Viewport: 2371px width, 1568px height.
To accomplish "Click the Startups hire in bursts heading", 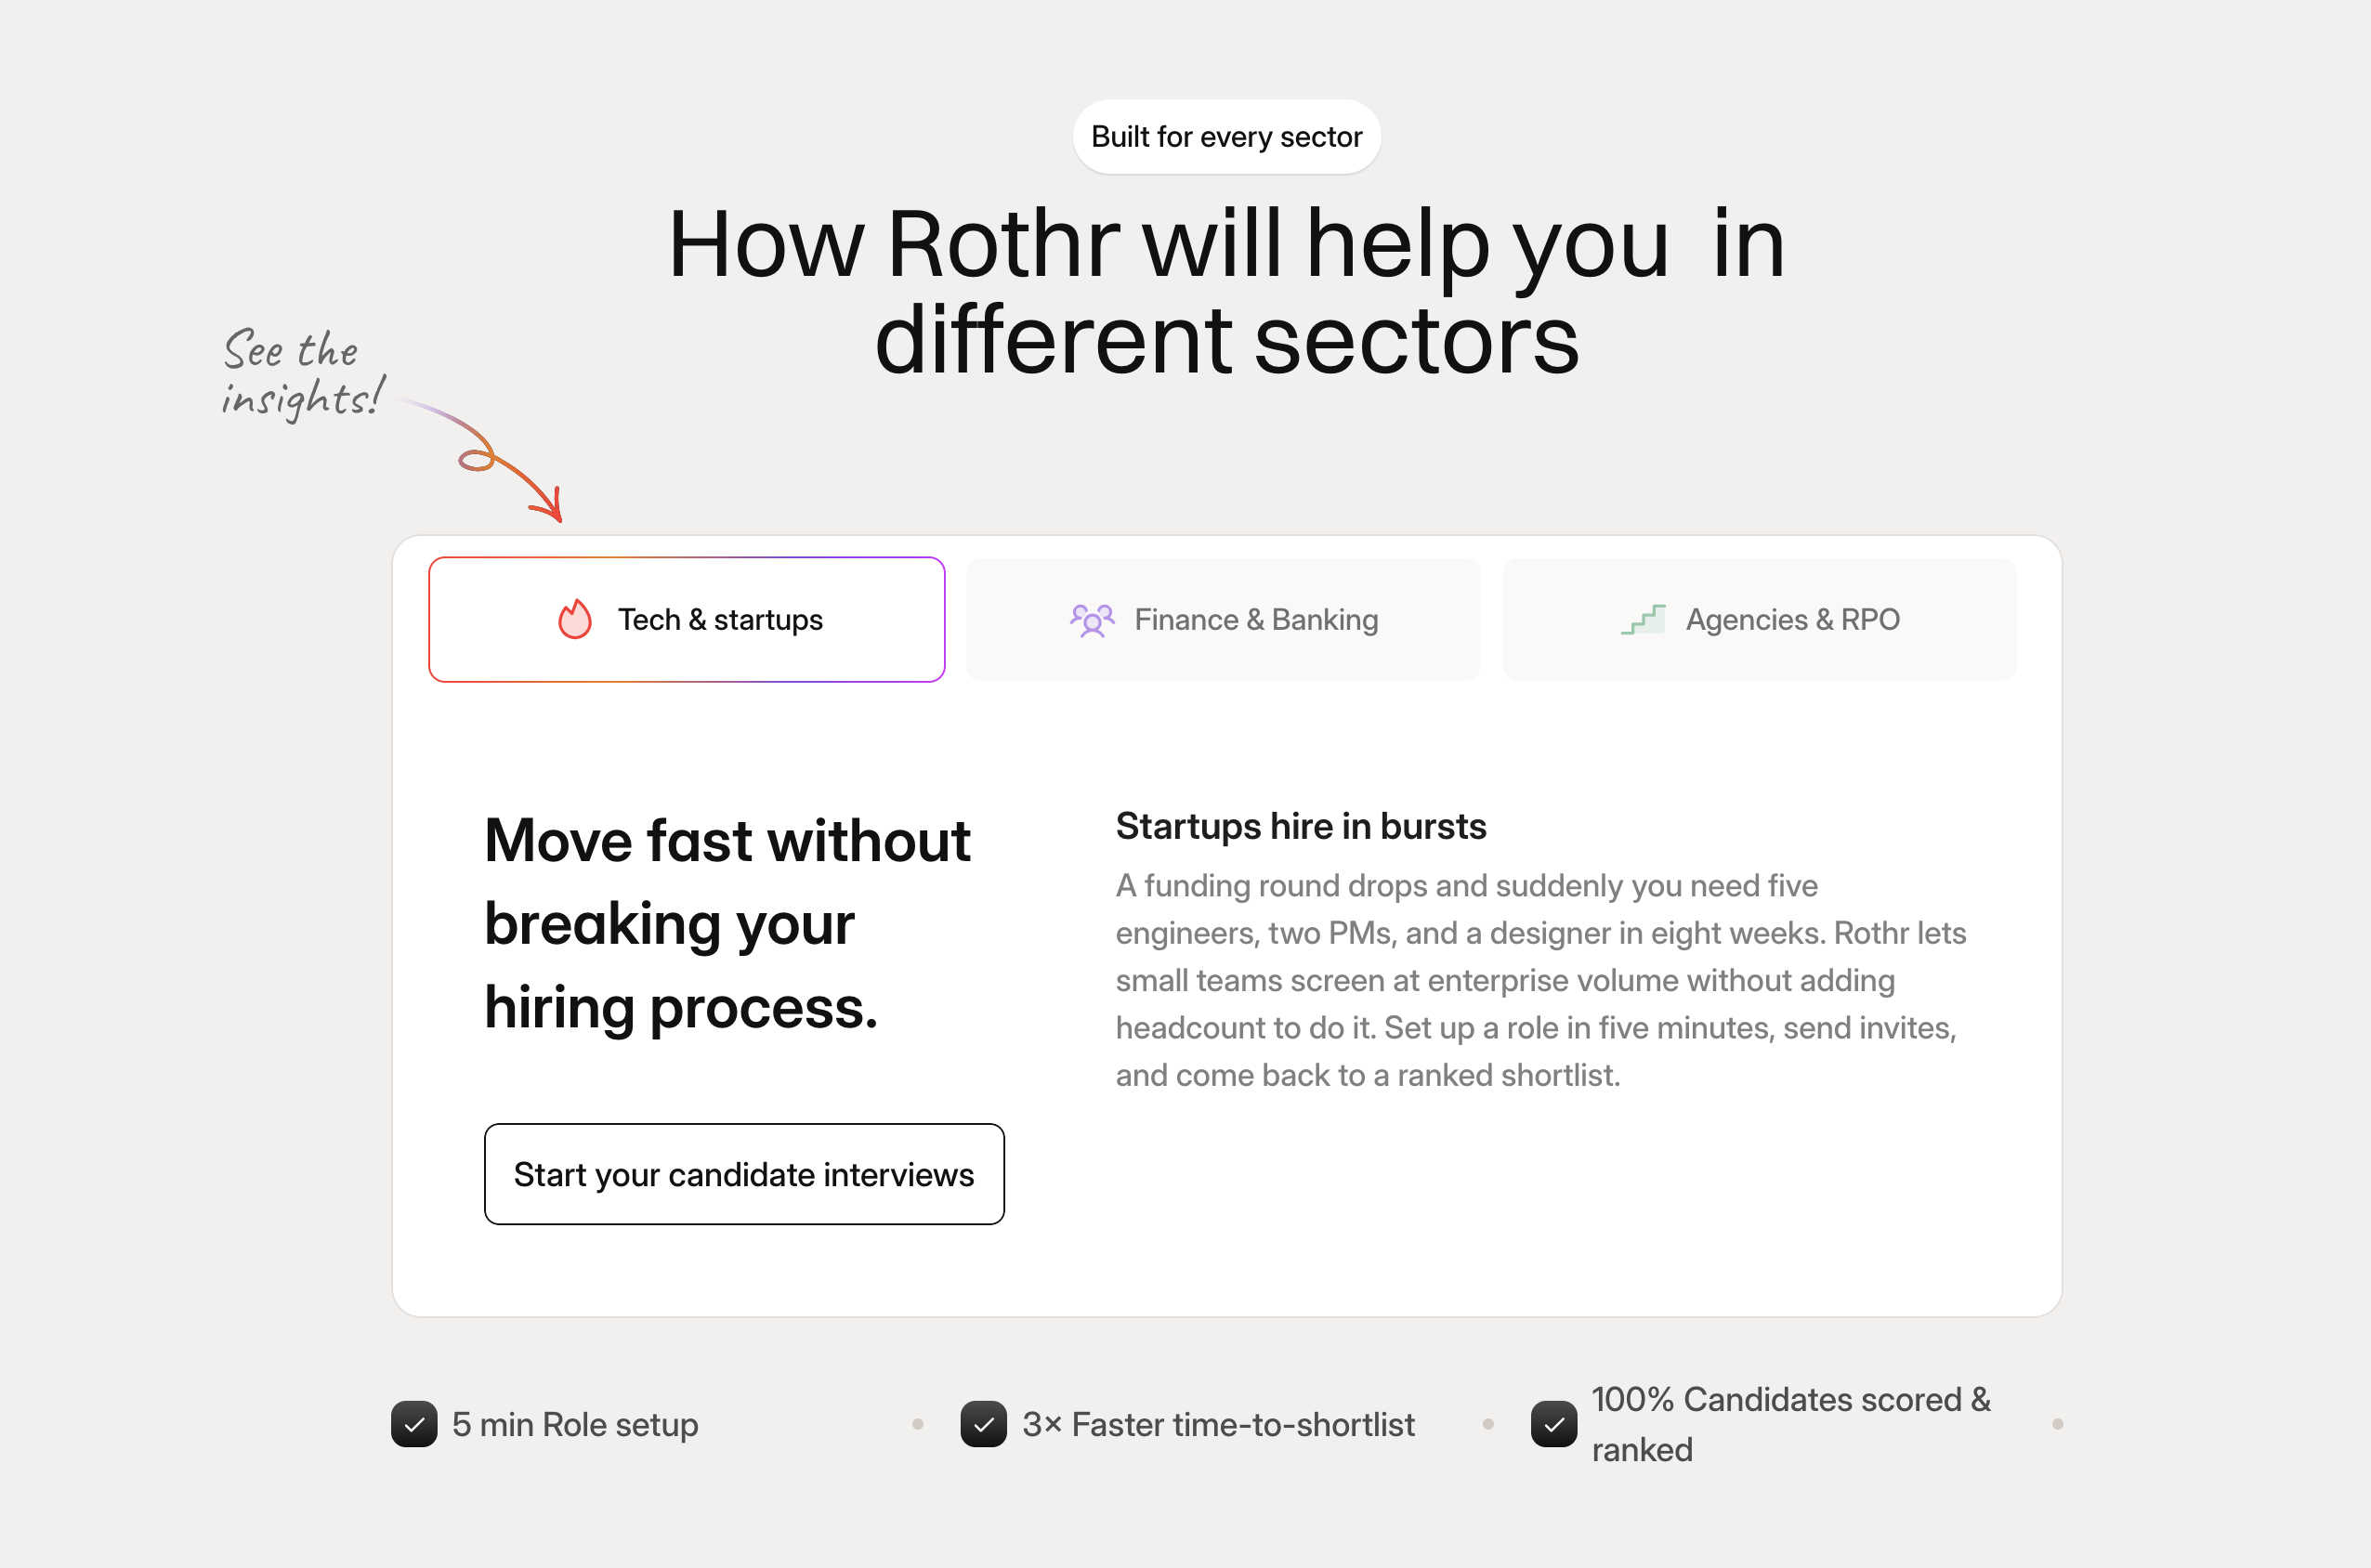I will point(1301,826).
